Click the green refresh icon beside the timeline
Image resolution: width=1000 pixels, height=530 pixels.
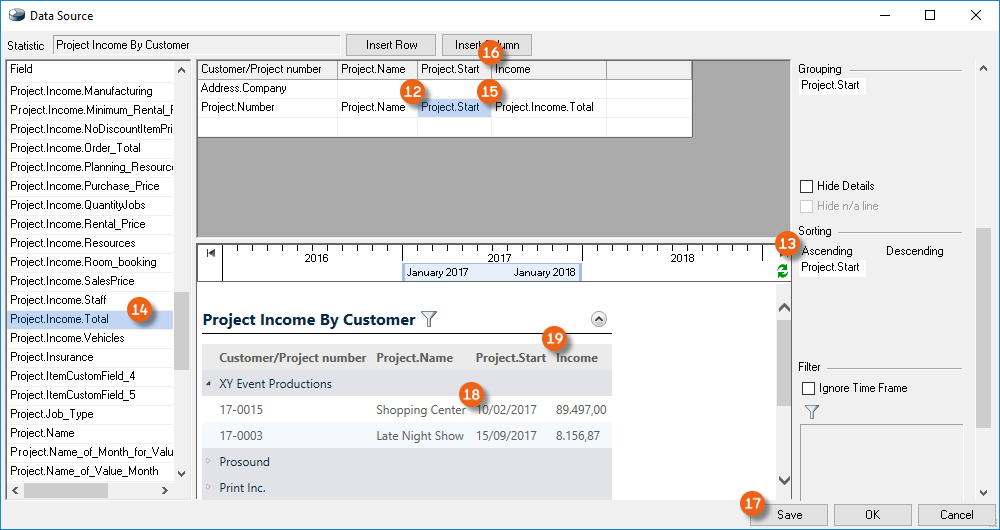(x=782, y=270)
